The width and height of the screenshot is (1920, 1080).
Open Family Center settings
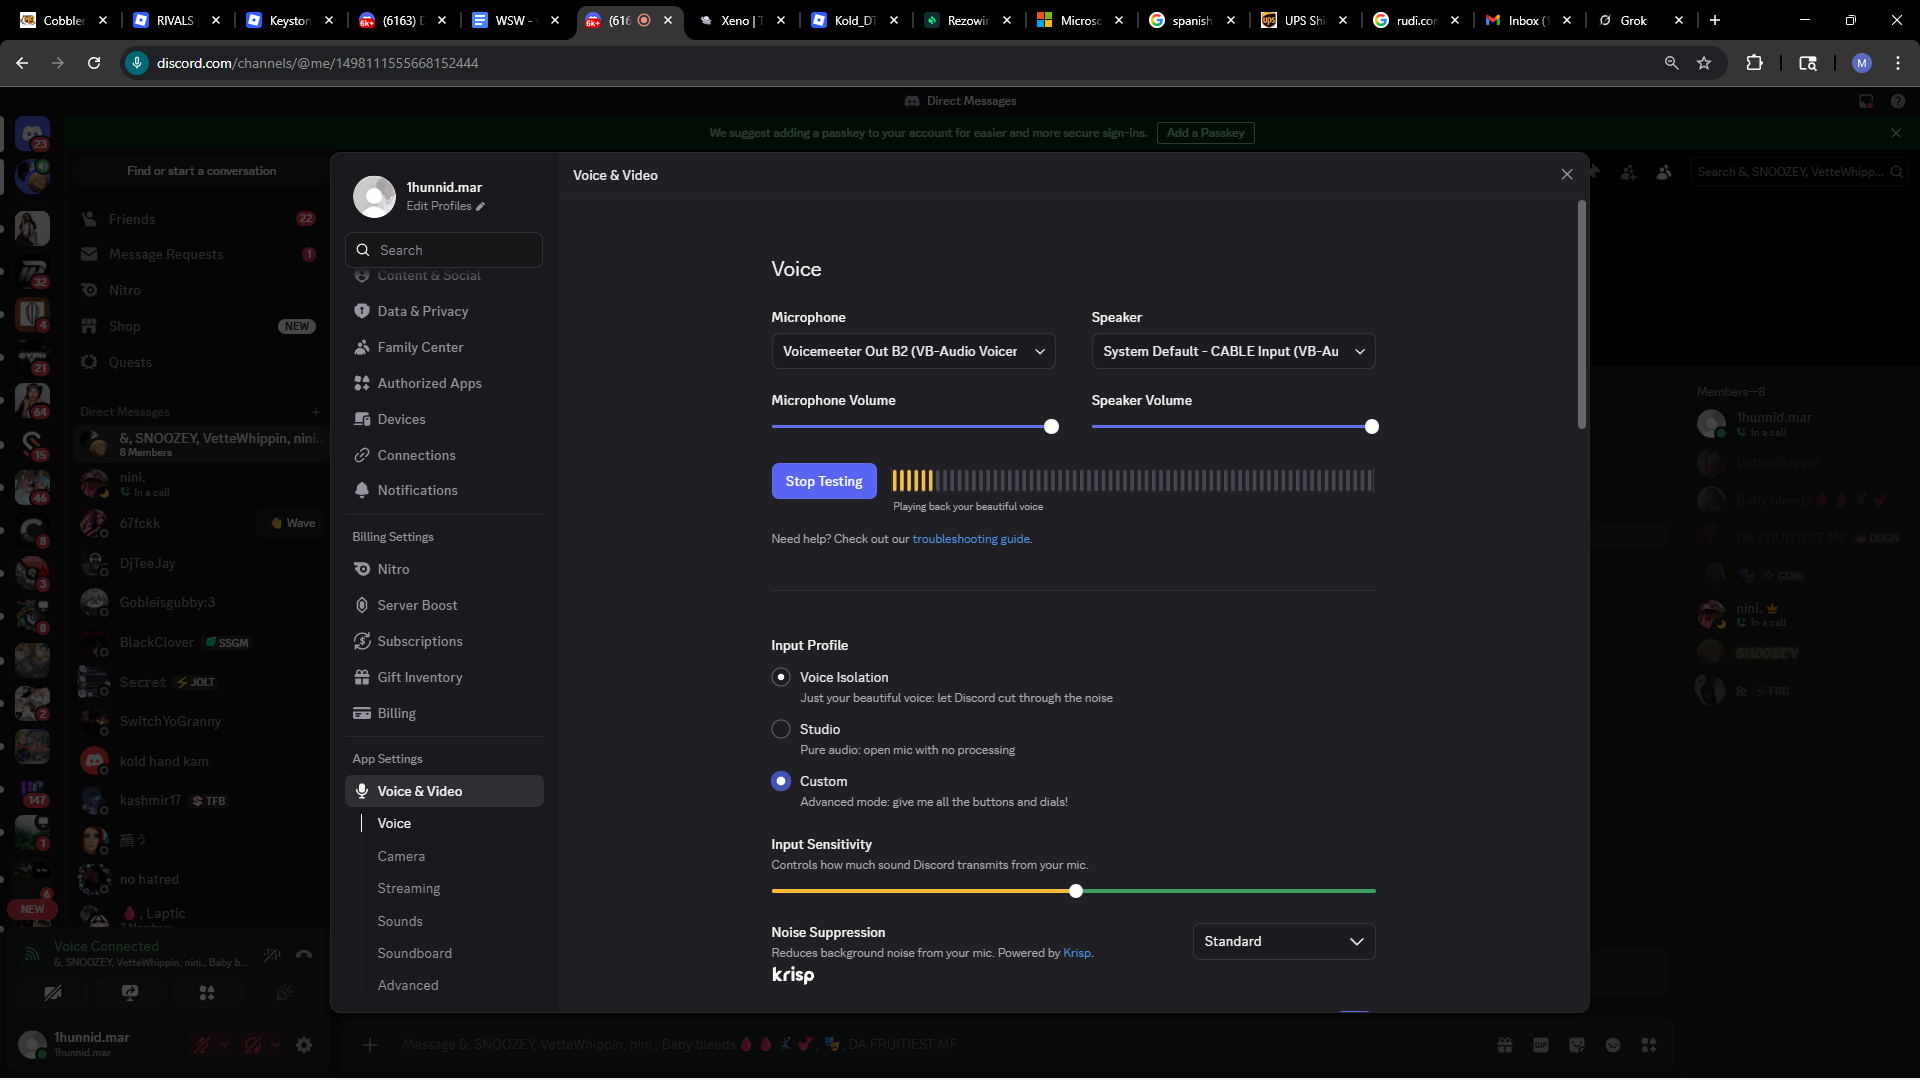point(444,347)
